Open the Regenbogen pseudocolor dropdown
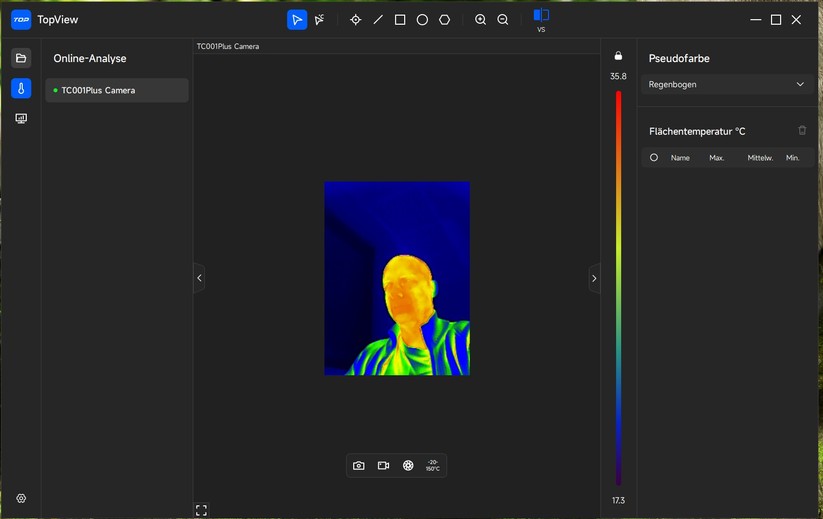The image size is (823, 519). [x=727, y=84]
